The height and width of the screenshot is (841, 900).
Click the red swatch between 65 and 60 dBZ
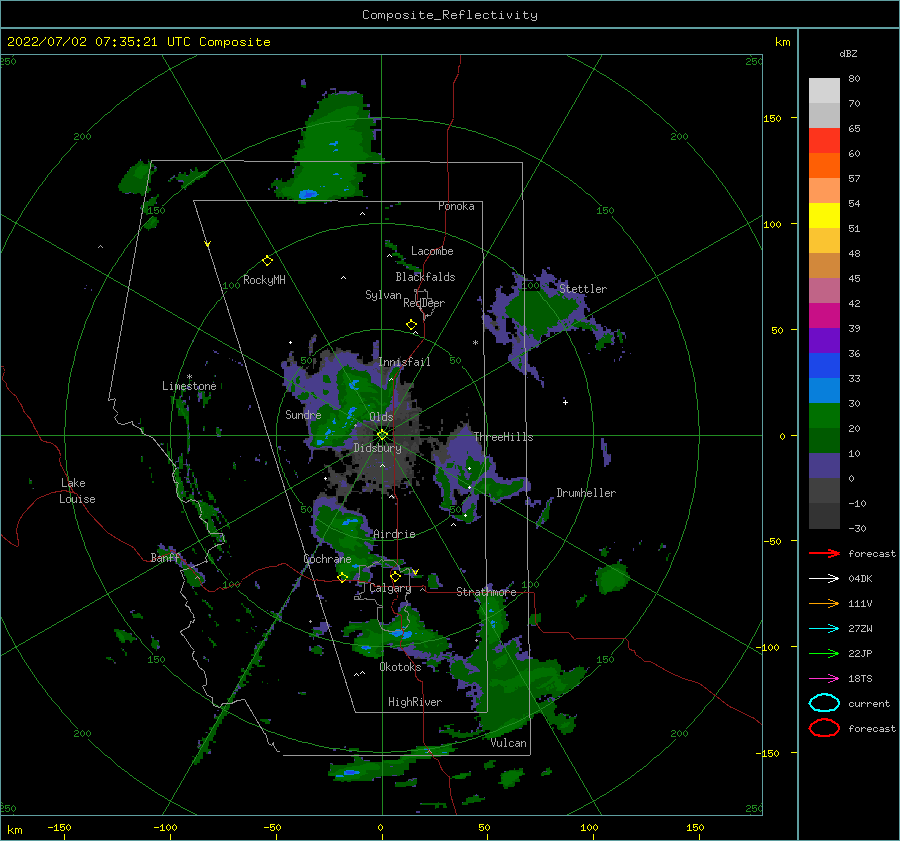[824, 141]
